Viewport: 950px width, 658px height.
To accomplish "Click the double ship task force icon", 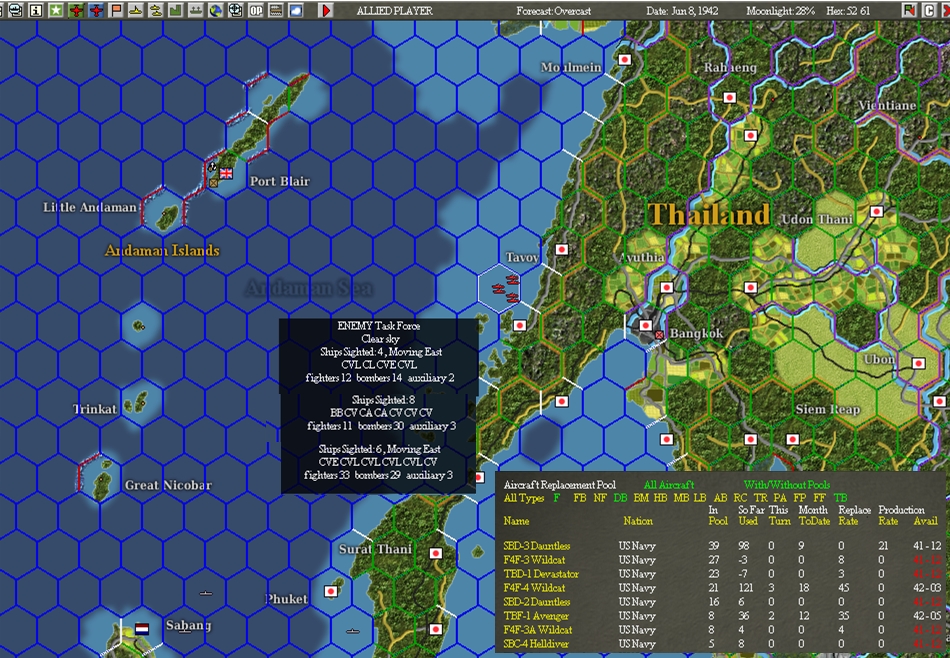I will (x=156, y=10).
